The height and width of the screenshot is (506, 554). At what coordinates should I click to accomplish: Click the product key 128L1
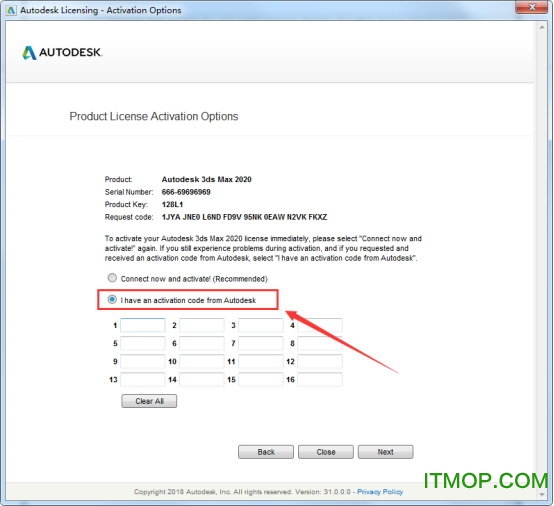pyautogui.click(x=172, y=204)
